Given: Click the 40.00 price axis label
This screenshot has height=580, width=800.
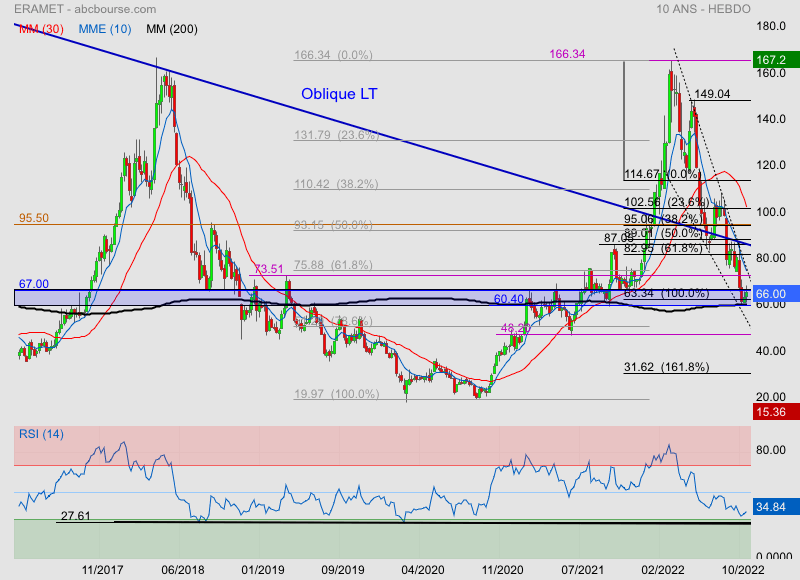Looking at the screenshot, I should pyautogui.click(x=771, y=351).
